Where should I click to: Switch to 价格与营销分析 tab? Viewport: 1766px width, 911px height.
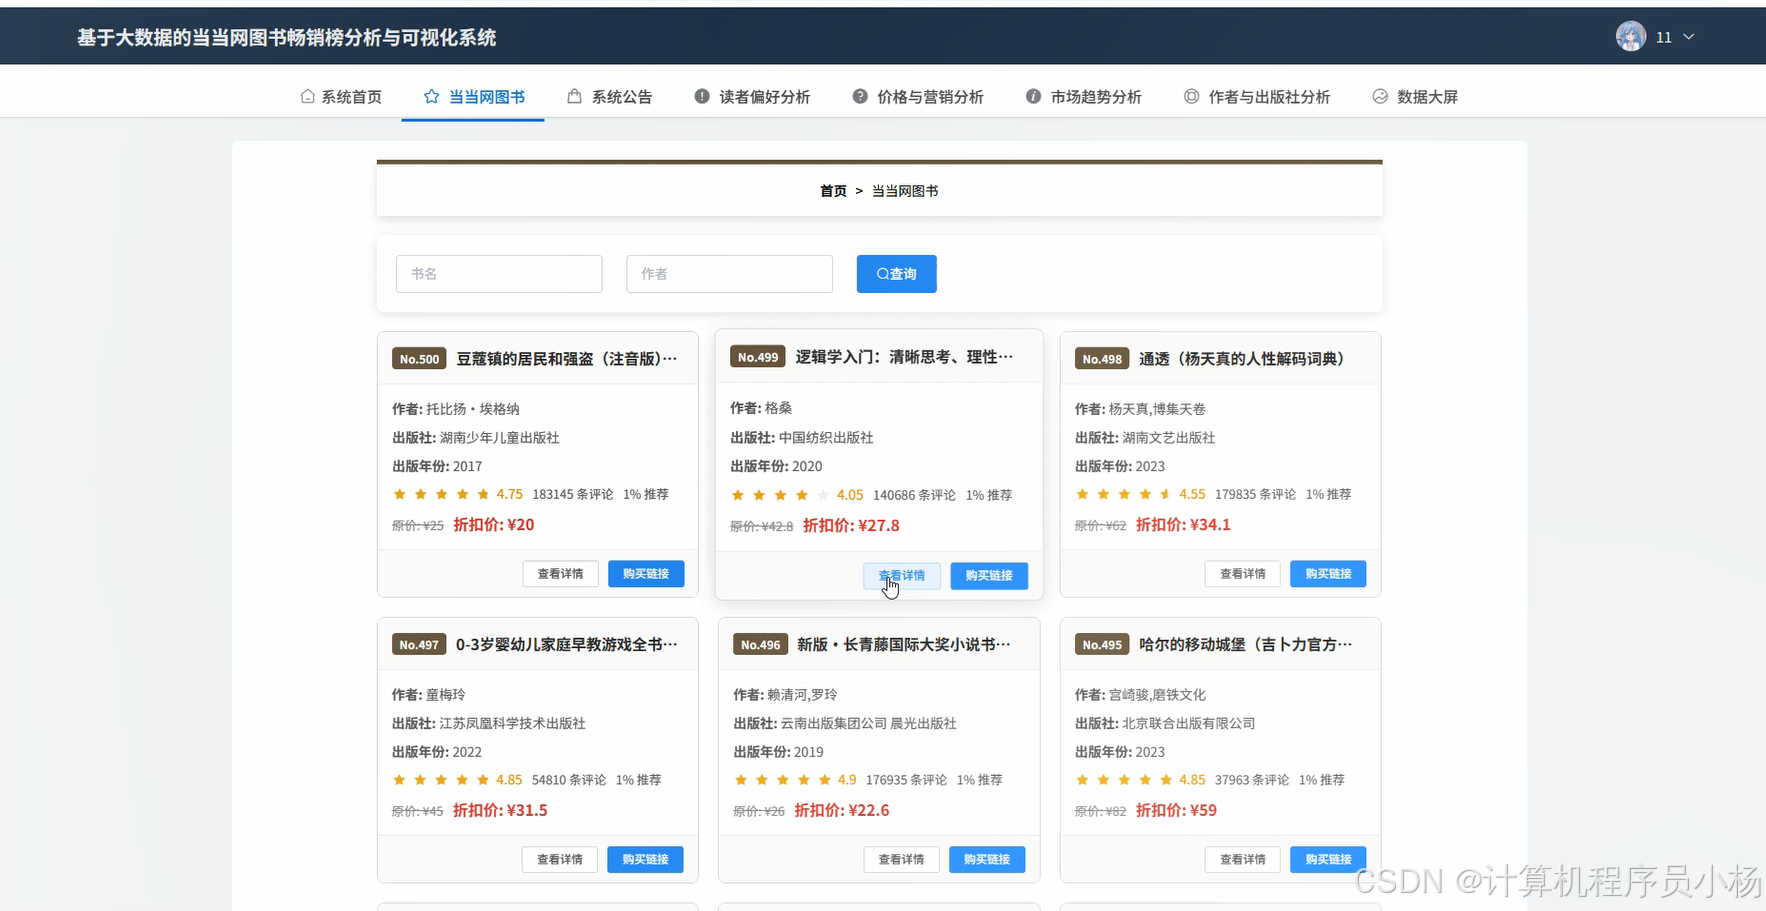pyautogui.click(x=918, y=96)
